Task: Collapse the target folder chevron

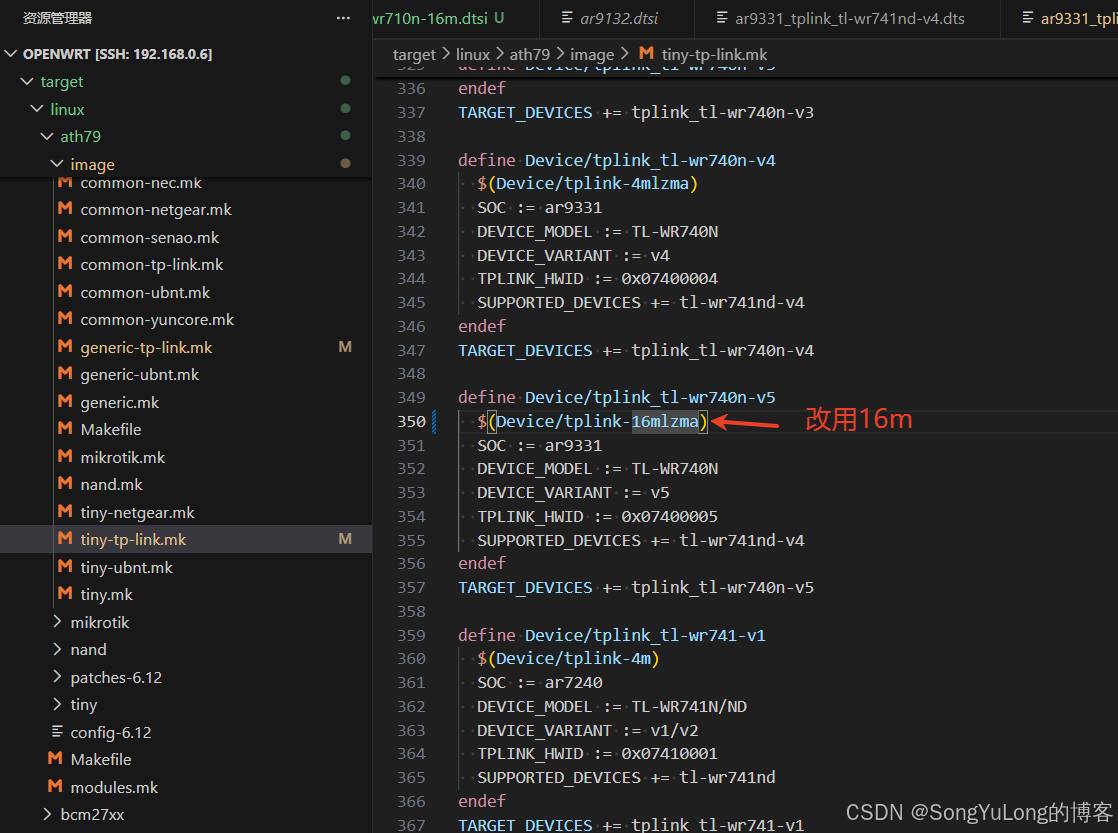Action: pos(27,82)
